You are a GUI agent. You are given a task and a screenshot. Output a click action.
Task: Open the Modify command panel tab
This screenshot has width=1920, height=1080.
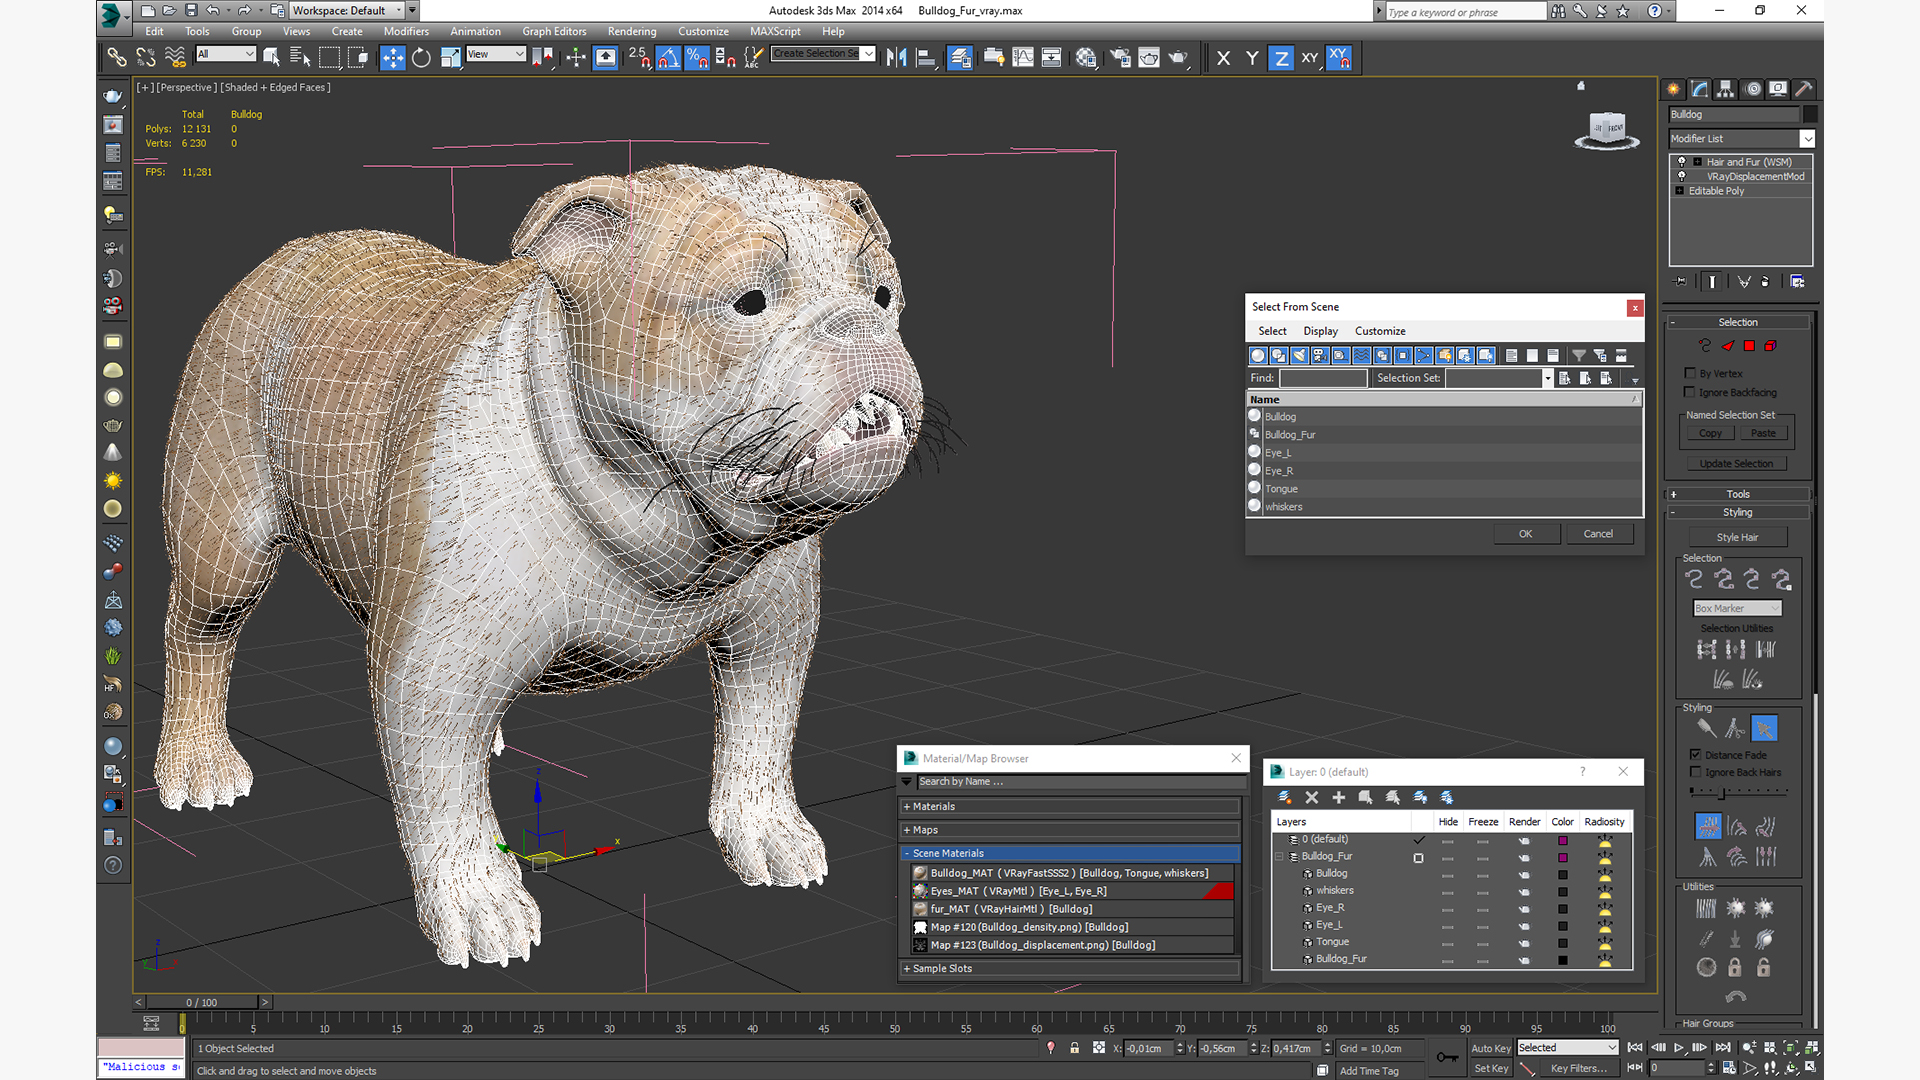point(1700,89)
